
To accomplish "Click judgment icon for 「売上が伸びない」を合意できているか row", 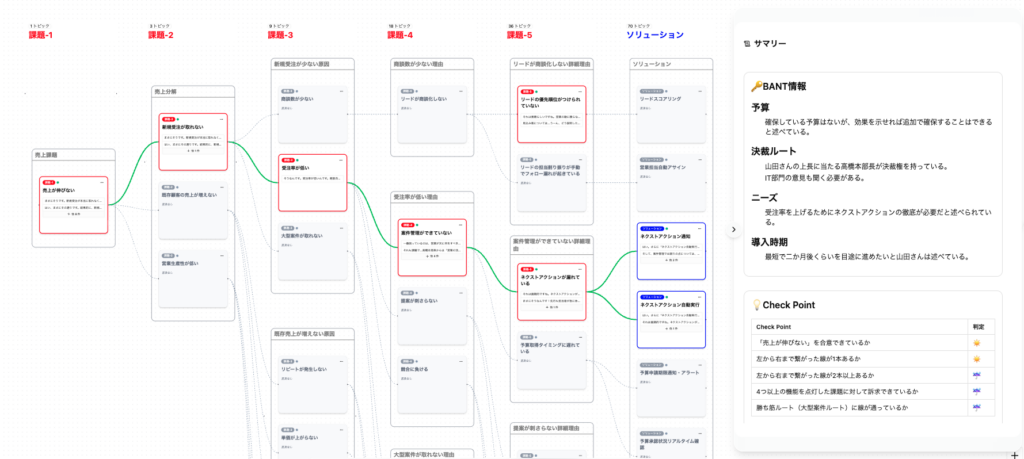I will (x=976, y=342).
